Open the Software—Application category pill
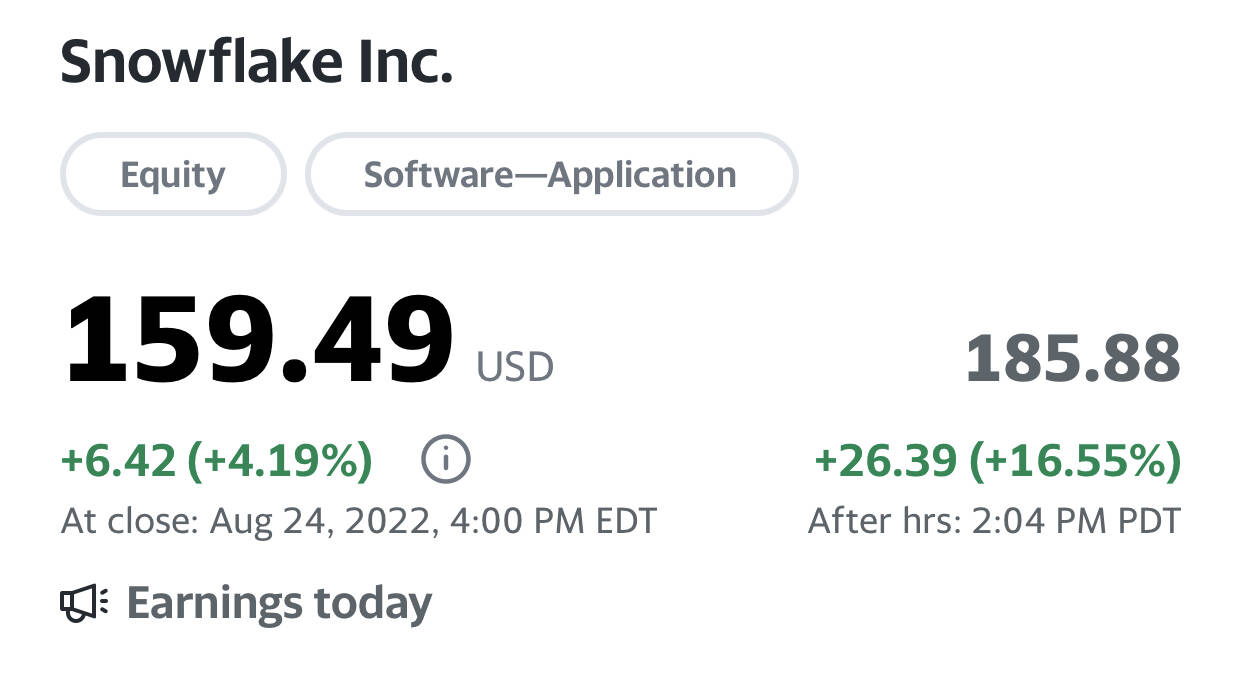The width and height of the screenshot is (1242, 679). point(551,174)
